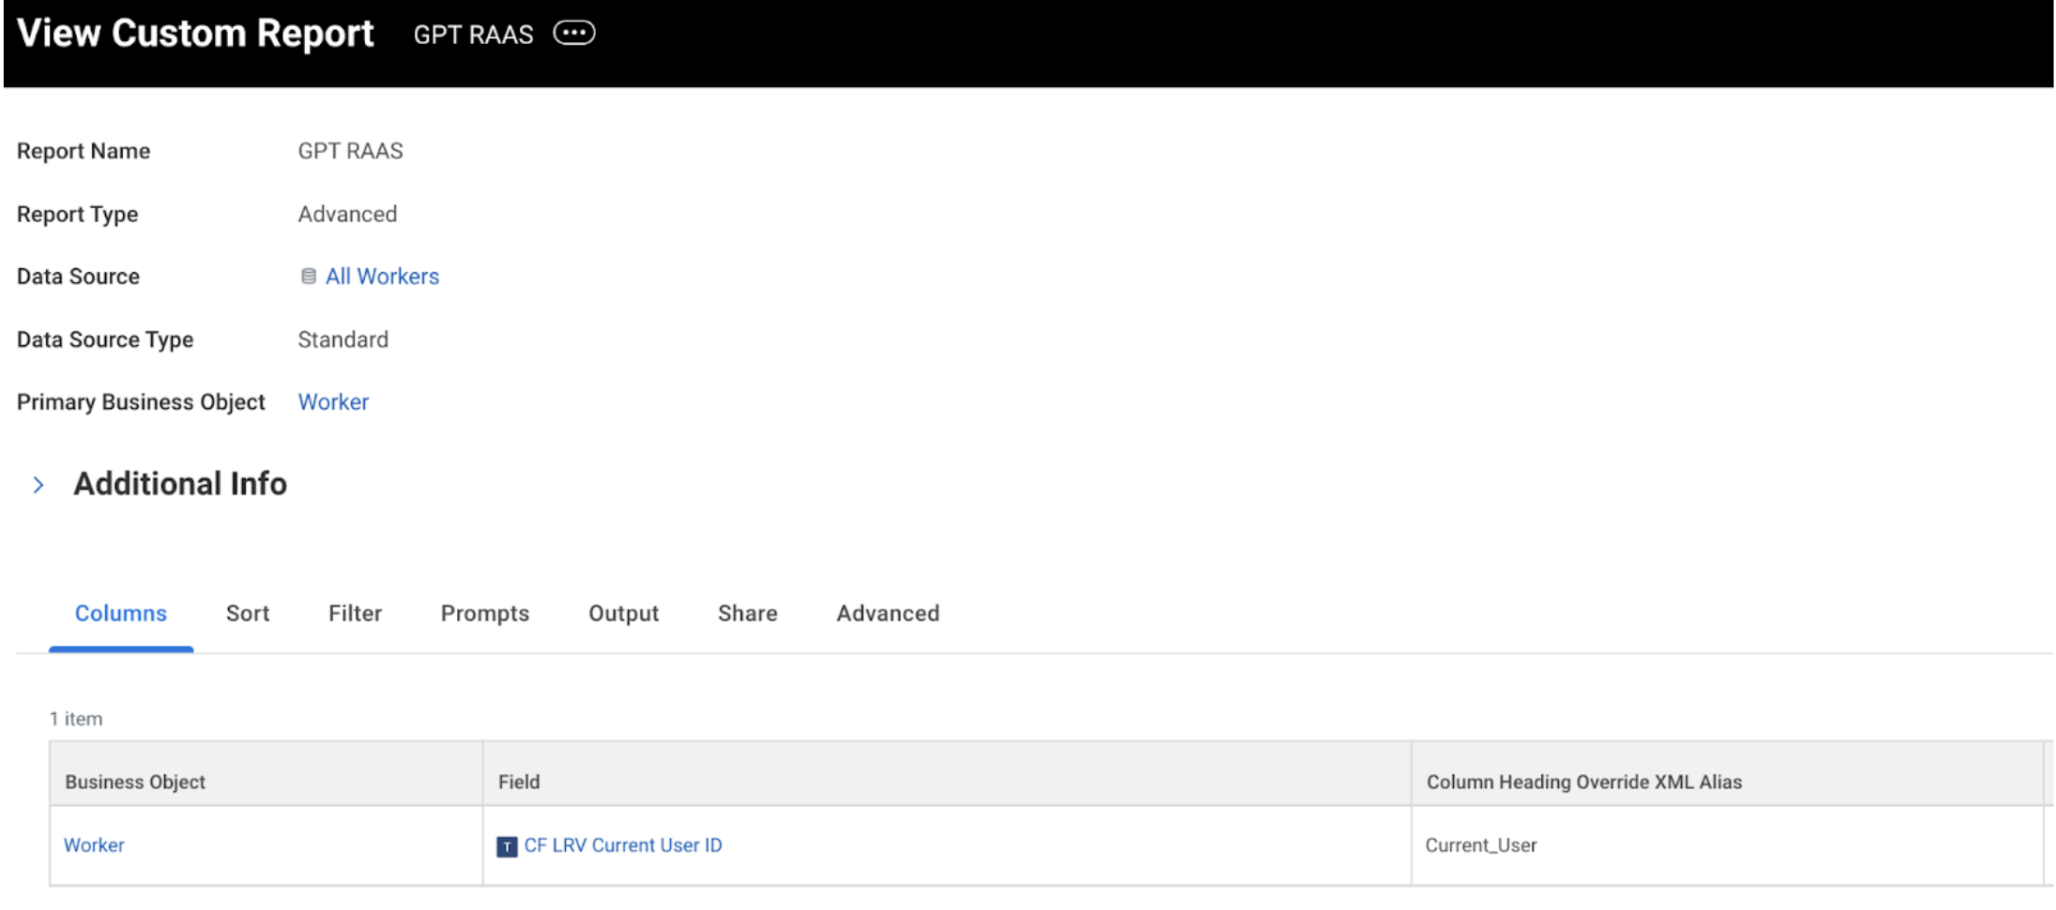Viewport: 2056px width, 910px height.
Task: Open the Share tab
Action: tap(746, 613)
